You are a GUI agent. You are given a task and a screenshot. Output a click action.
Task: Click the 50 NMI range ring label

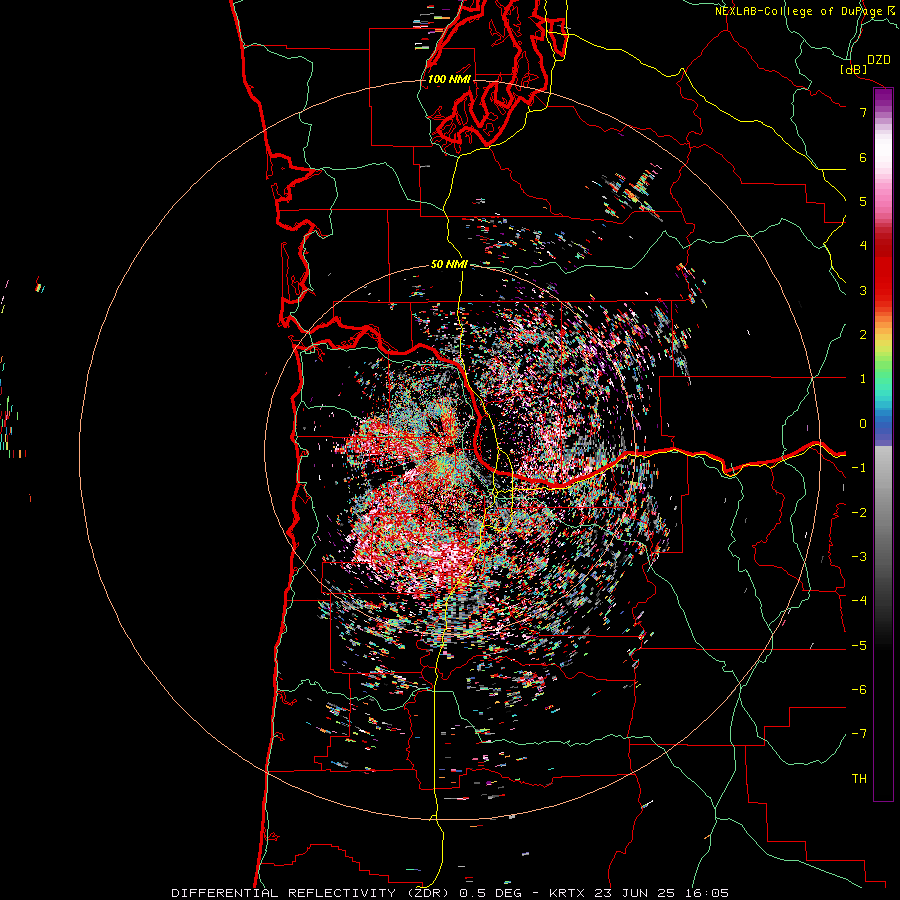click(x=449, y=264)
